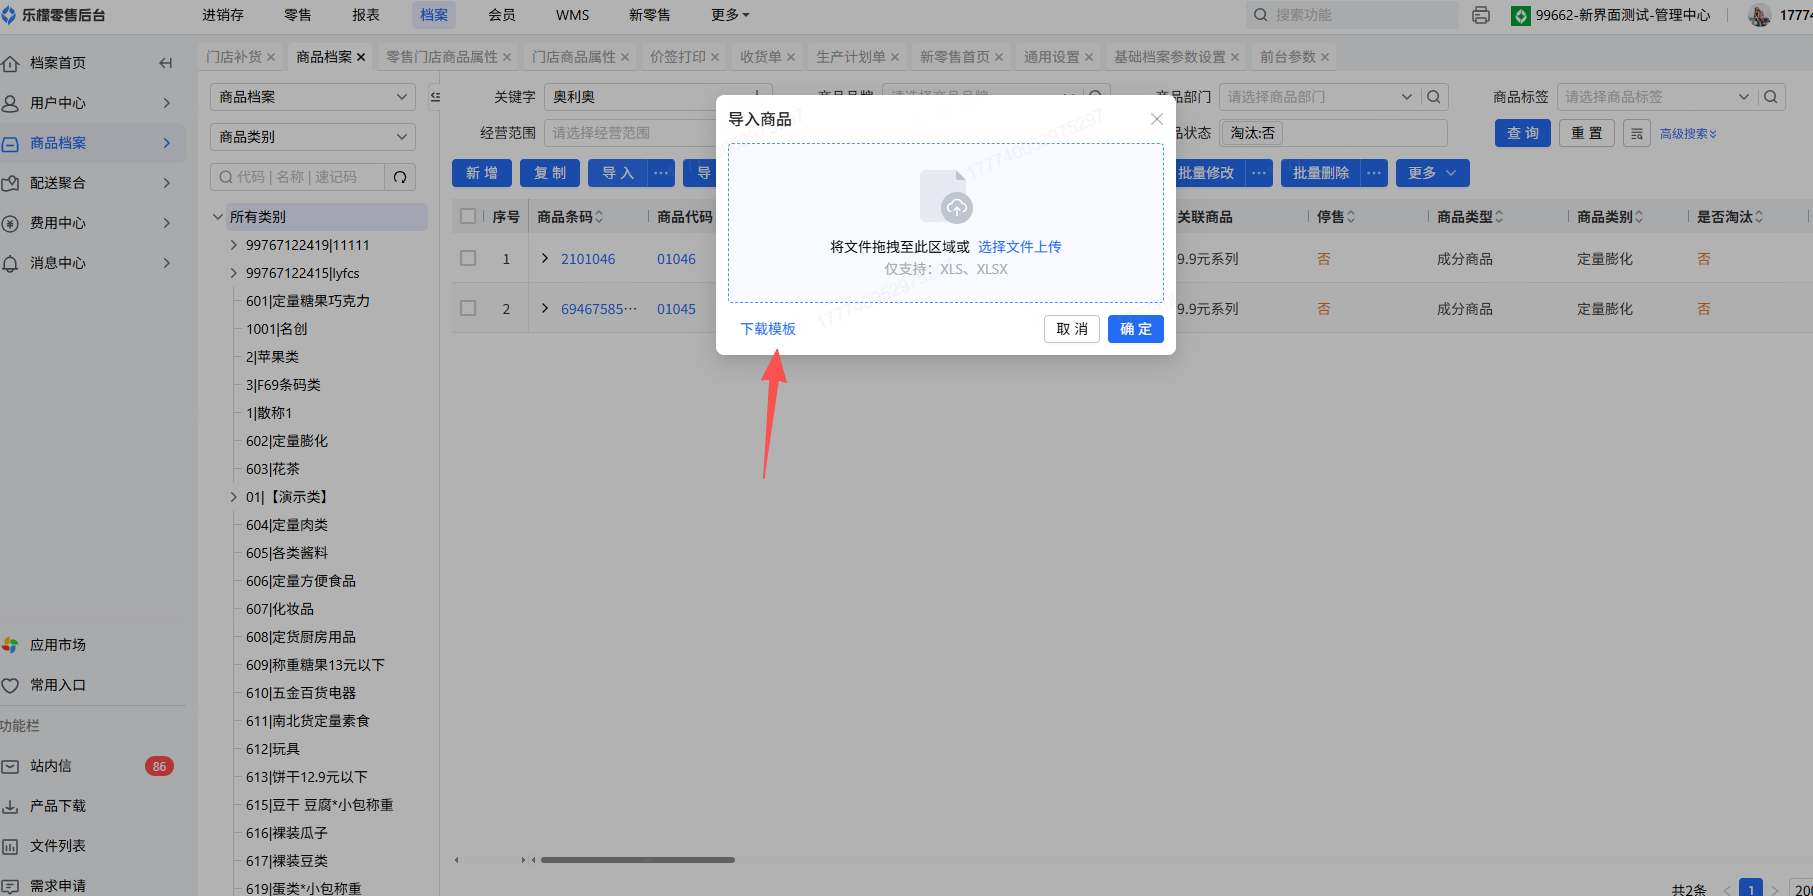Switch to 门店商品属性 tab
Image resolution: width=1813 pixels, height=896 pixels.
coord(574,57)
